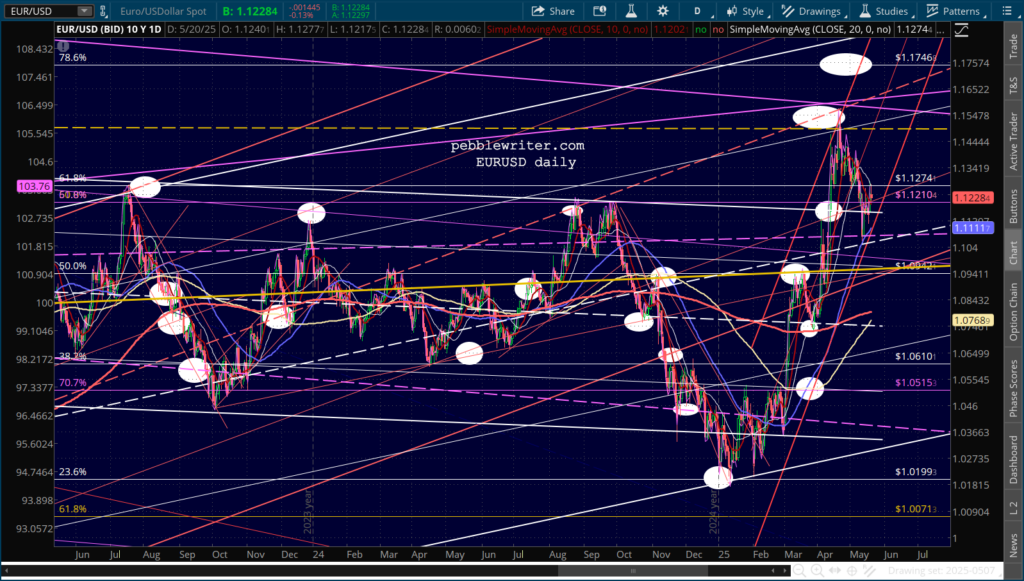
Task: Toggle the price axis scale icon
Action: click(961, 29)
